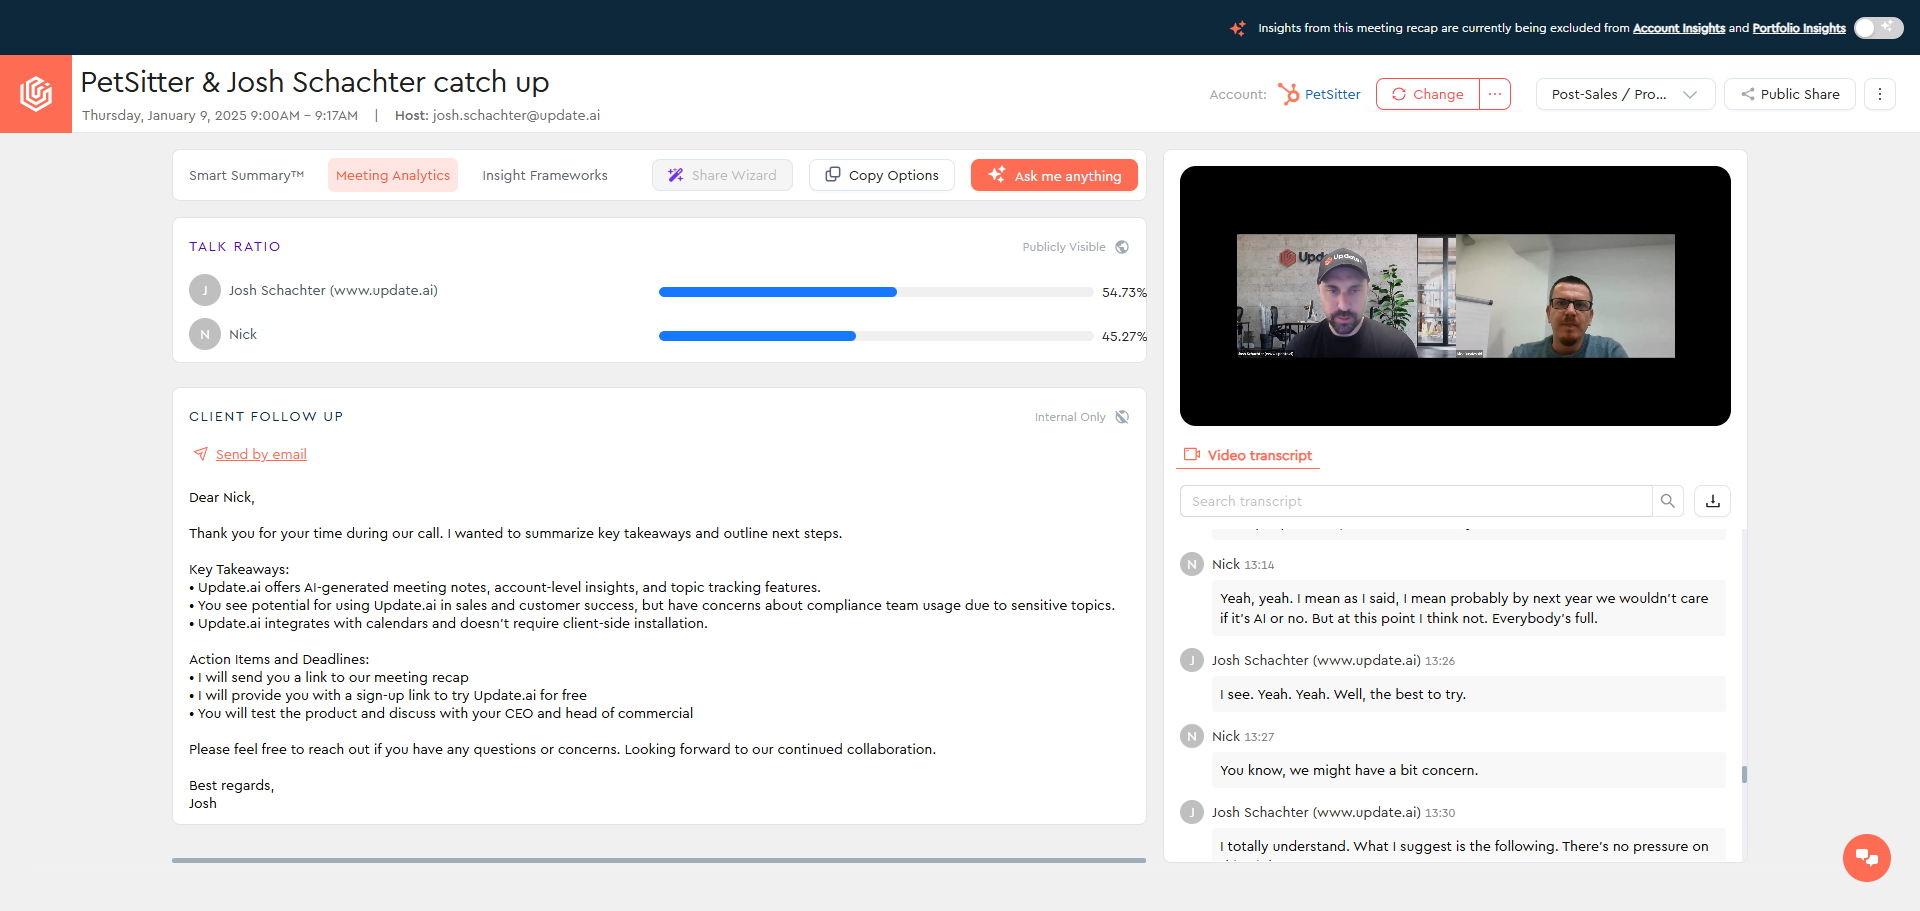Click the 54.73% talk ratio value
1920x911 pixels.
click(1124, 293)
